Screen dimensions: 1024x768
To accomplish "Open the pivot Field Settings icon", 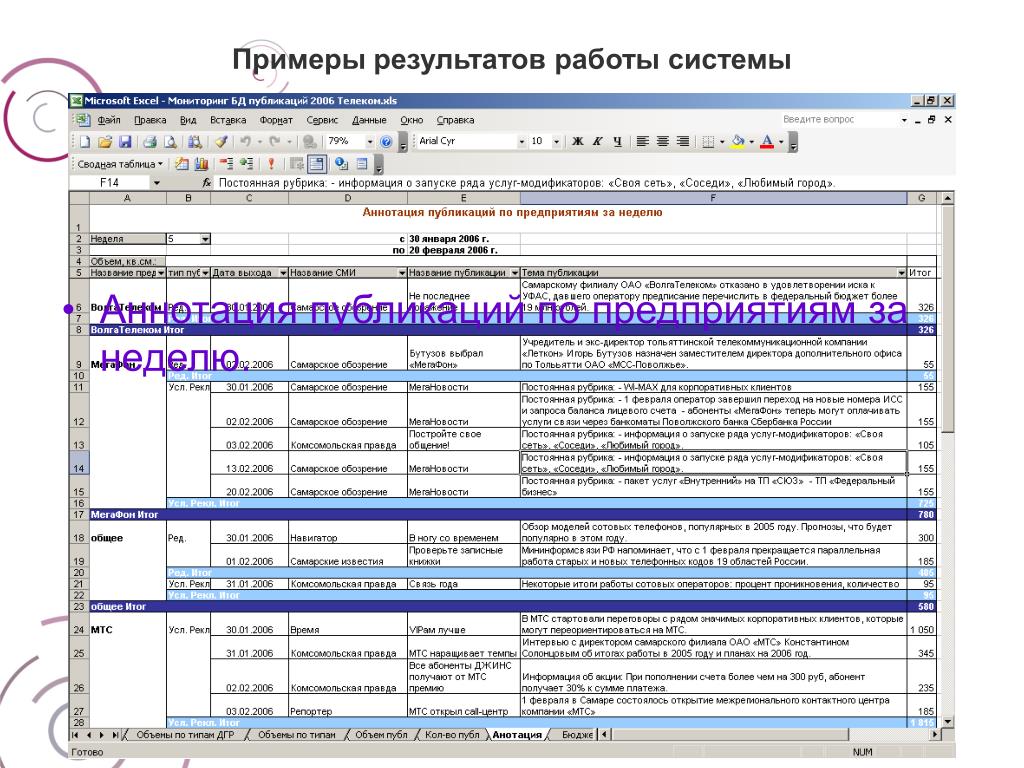I will click(341, 164).
